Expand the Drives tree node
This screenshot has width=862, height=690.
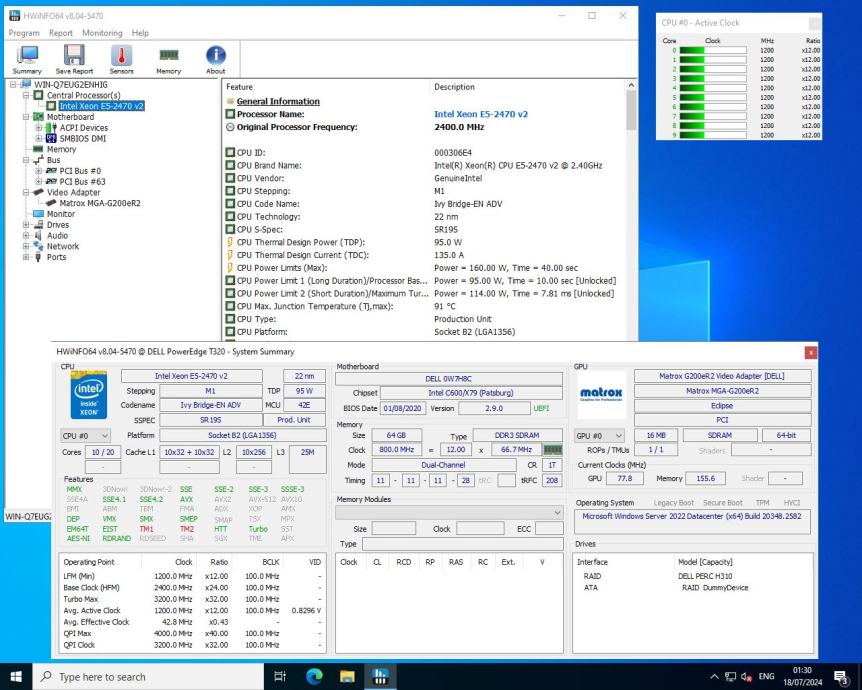pos(26,224)
